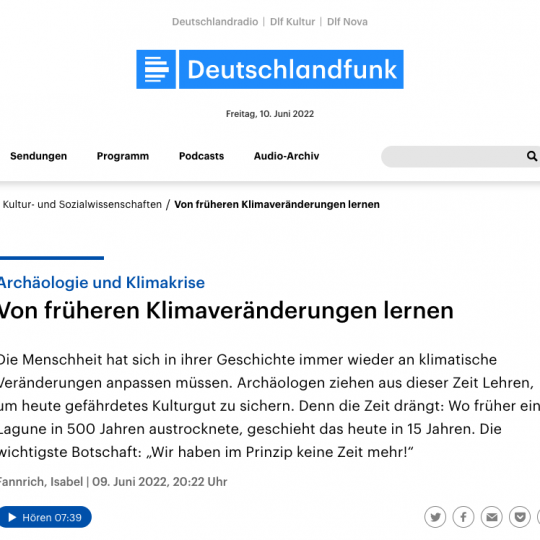The height and width of the screenshot is (540, 540).
Task: Open the Audio-Archiv navigation item
Action: [287, 156]
